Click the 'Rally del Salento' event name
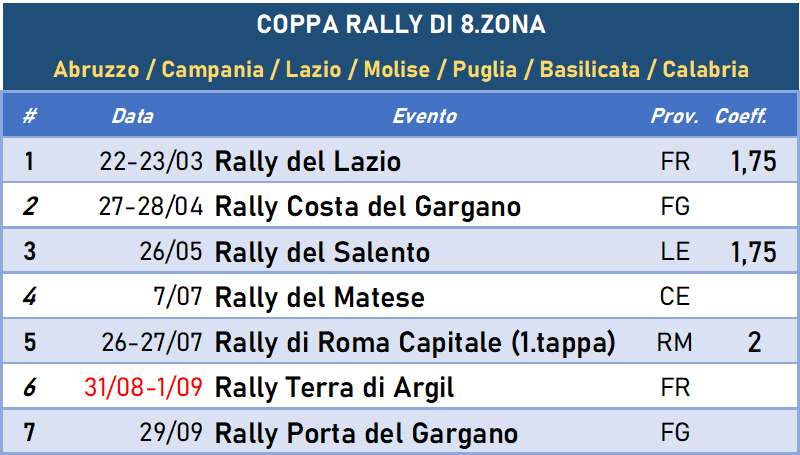 pos(322,252)
